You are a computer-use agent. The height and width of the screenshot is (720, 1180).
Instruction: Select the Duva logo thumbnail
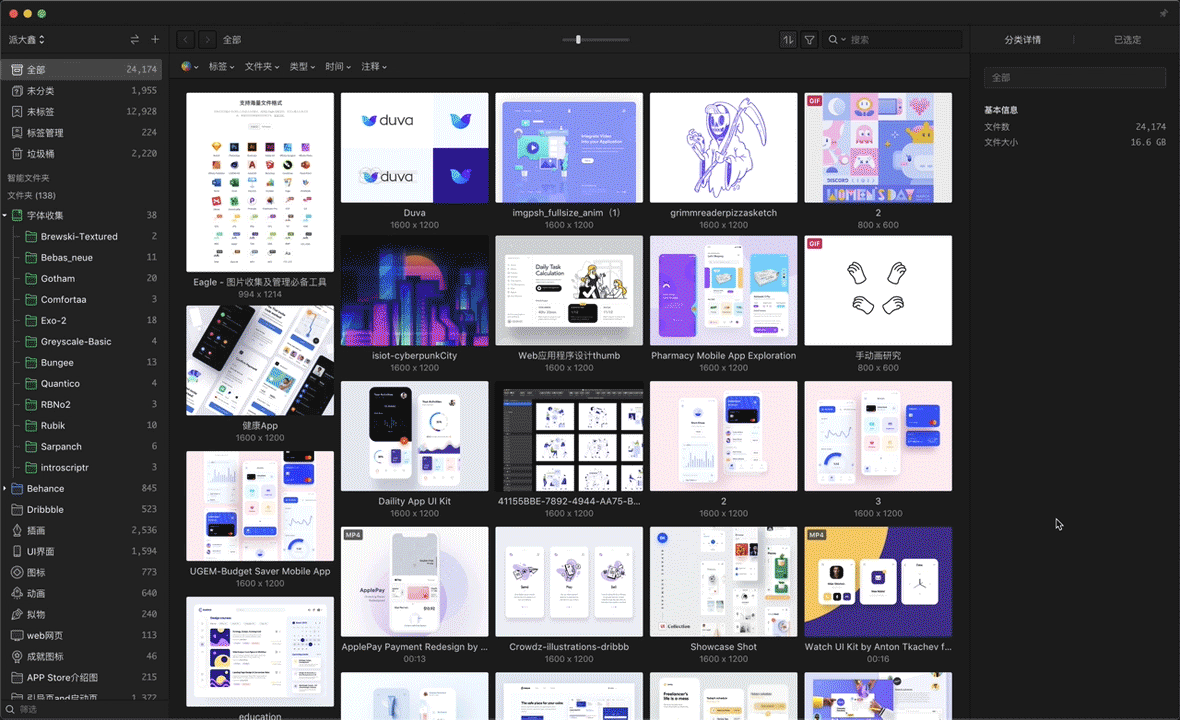coord(415,147)
